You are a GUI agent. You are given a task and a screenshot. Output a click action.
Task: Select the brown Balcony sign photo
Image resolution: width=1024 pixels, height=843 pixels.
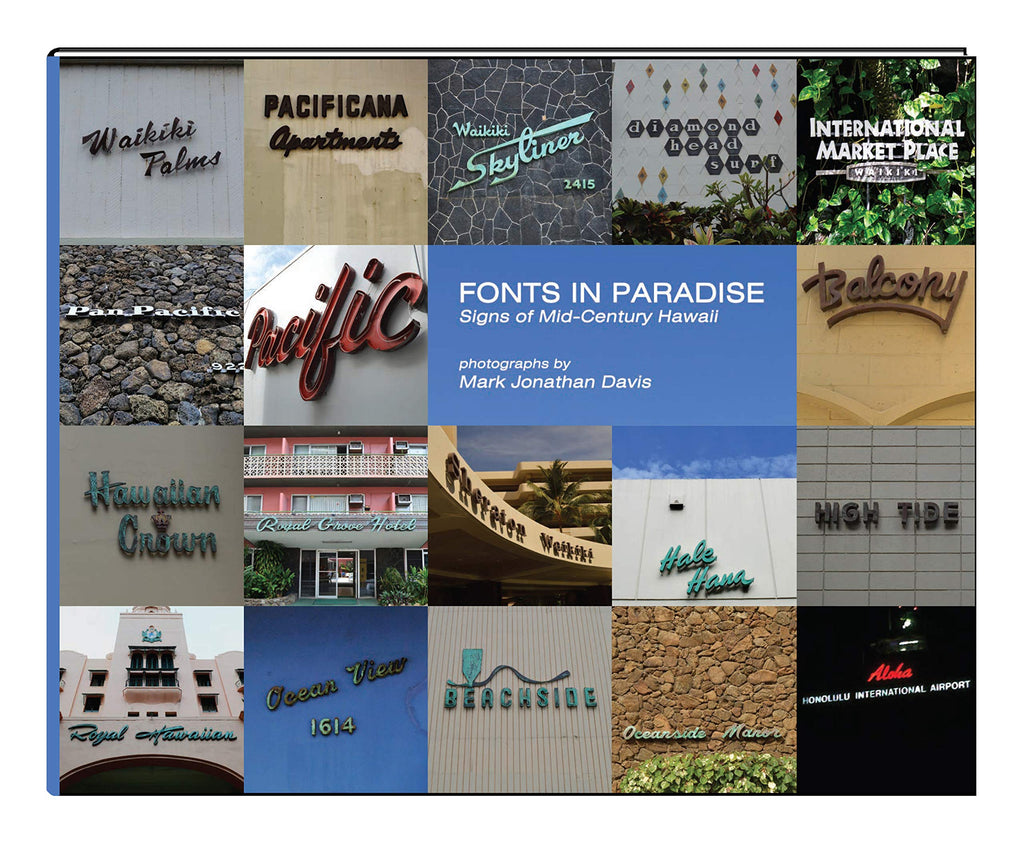886,335
